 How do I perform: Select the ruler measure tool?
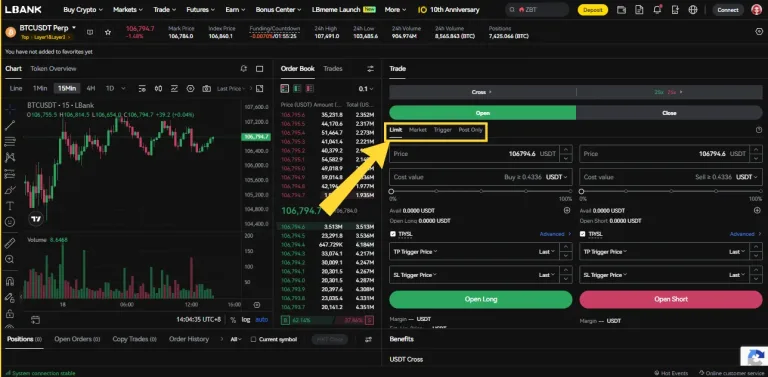coord(10,243)
